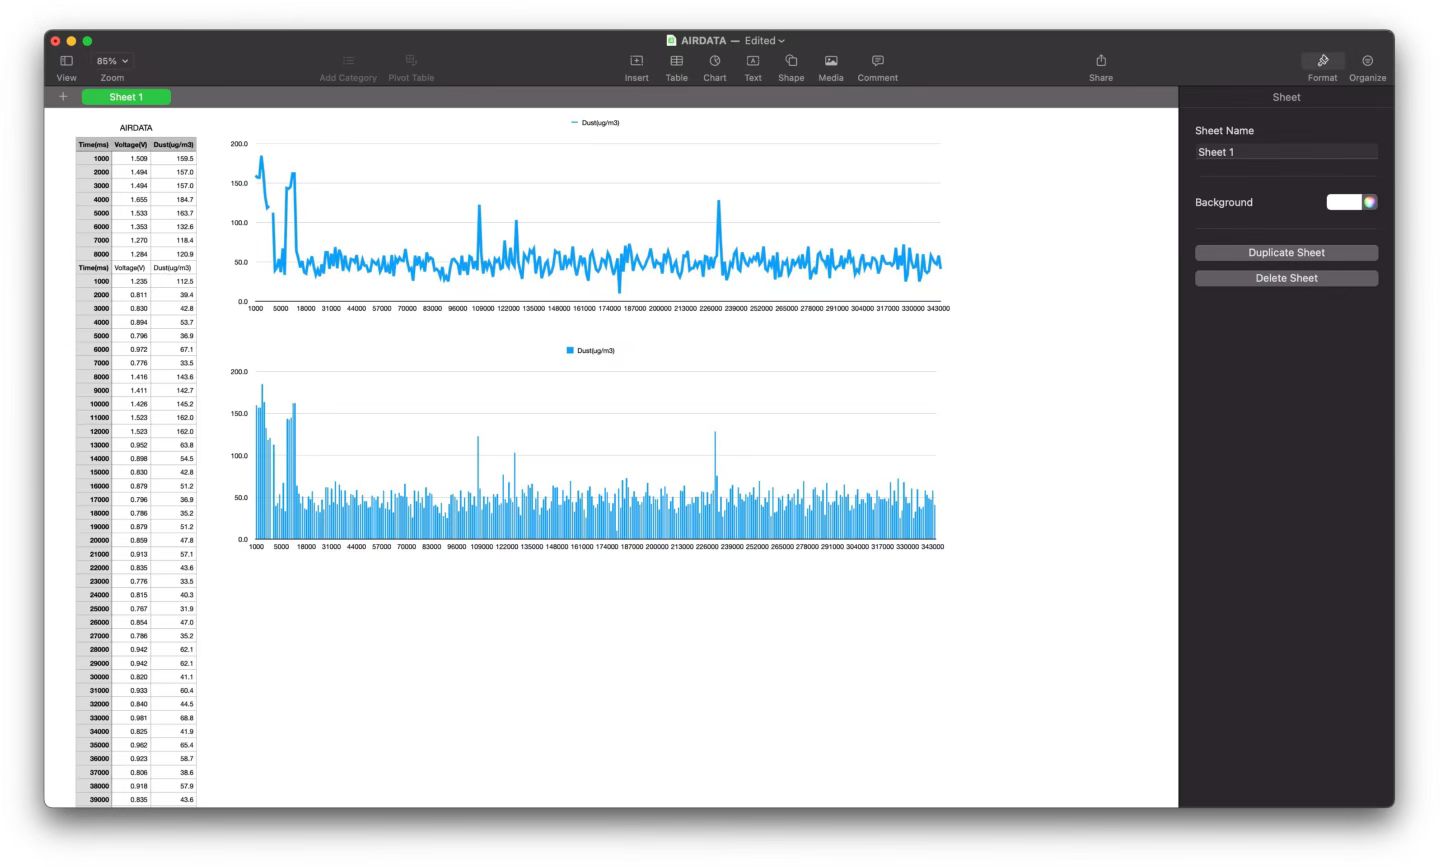Image resolution: width=1440 pixels, height=867 pixels.
Task: Open the Share options
Action: (1101, 61)
